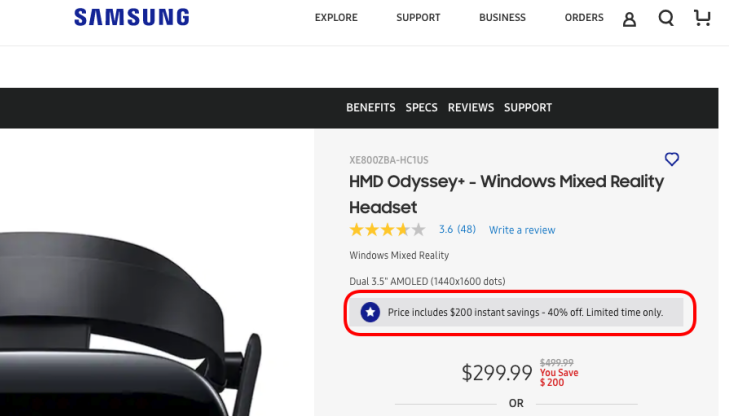Viewport: 729px width, 416px height.
Task: Click the star rating icons
Action: [x=387, y=230]
